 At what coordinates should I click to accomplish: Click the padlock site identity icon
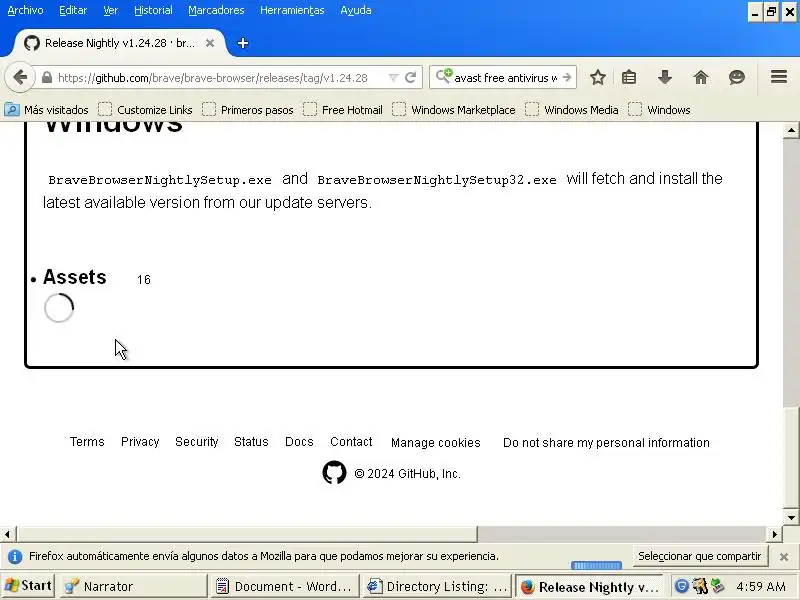(47, 78)
